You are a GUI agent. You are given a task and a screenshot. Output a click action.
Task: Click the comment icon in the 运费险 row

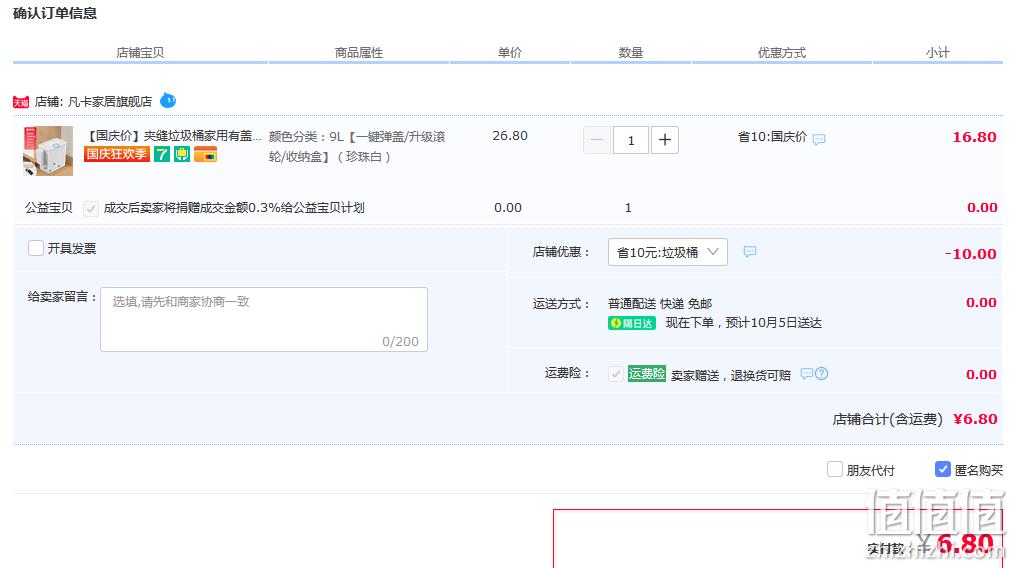click(806, 374)
